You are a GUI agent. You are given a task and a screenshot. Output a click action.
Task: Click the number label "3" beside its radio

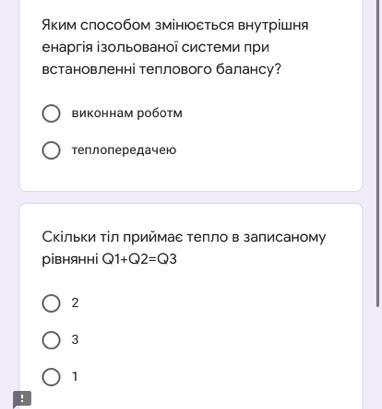pyautogui.click(x=75, y=340)
